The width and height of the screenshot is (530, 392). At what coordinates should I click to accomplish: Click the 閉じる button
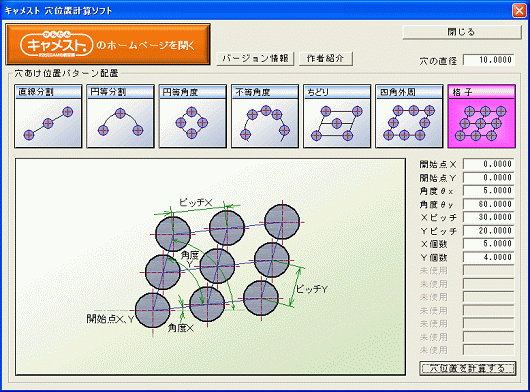pyautogui.click(x=462, y=32)
